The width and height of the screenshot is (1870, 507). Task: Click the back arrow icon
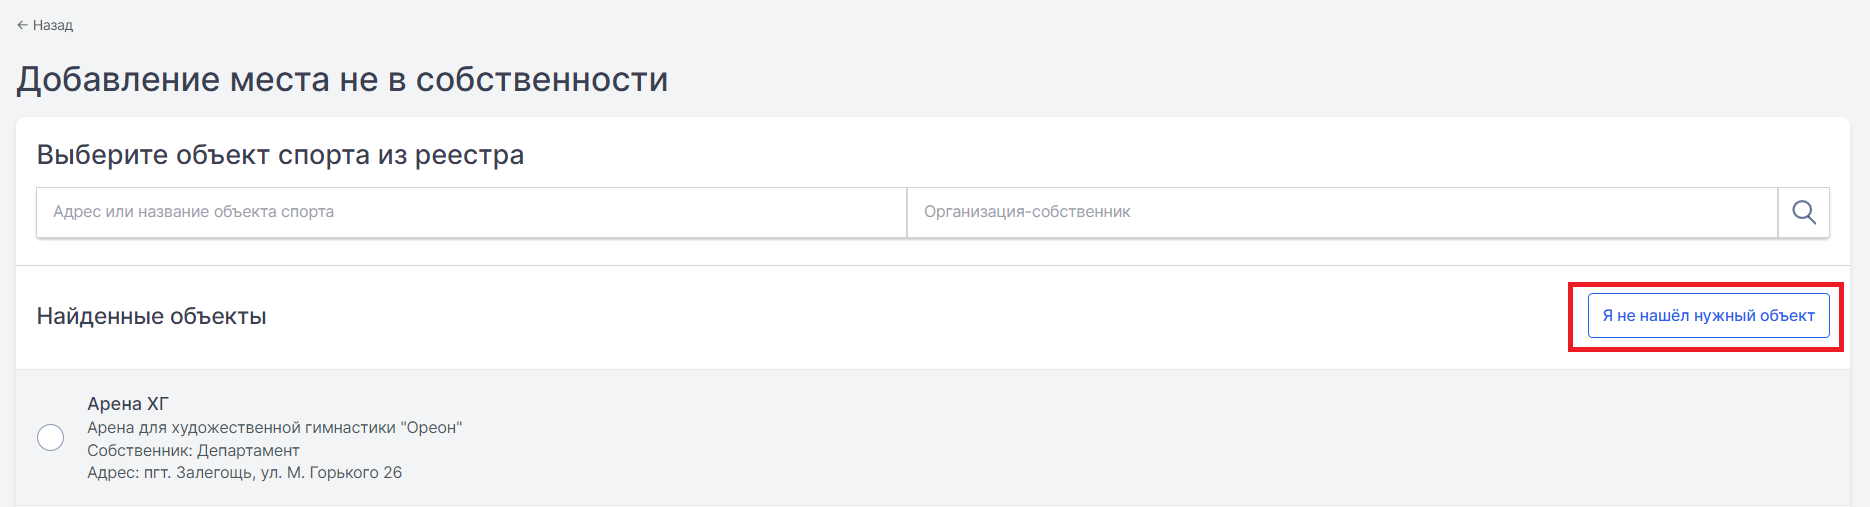(22, 25)
